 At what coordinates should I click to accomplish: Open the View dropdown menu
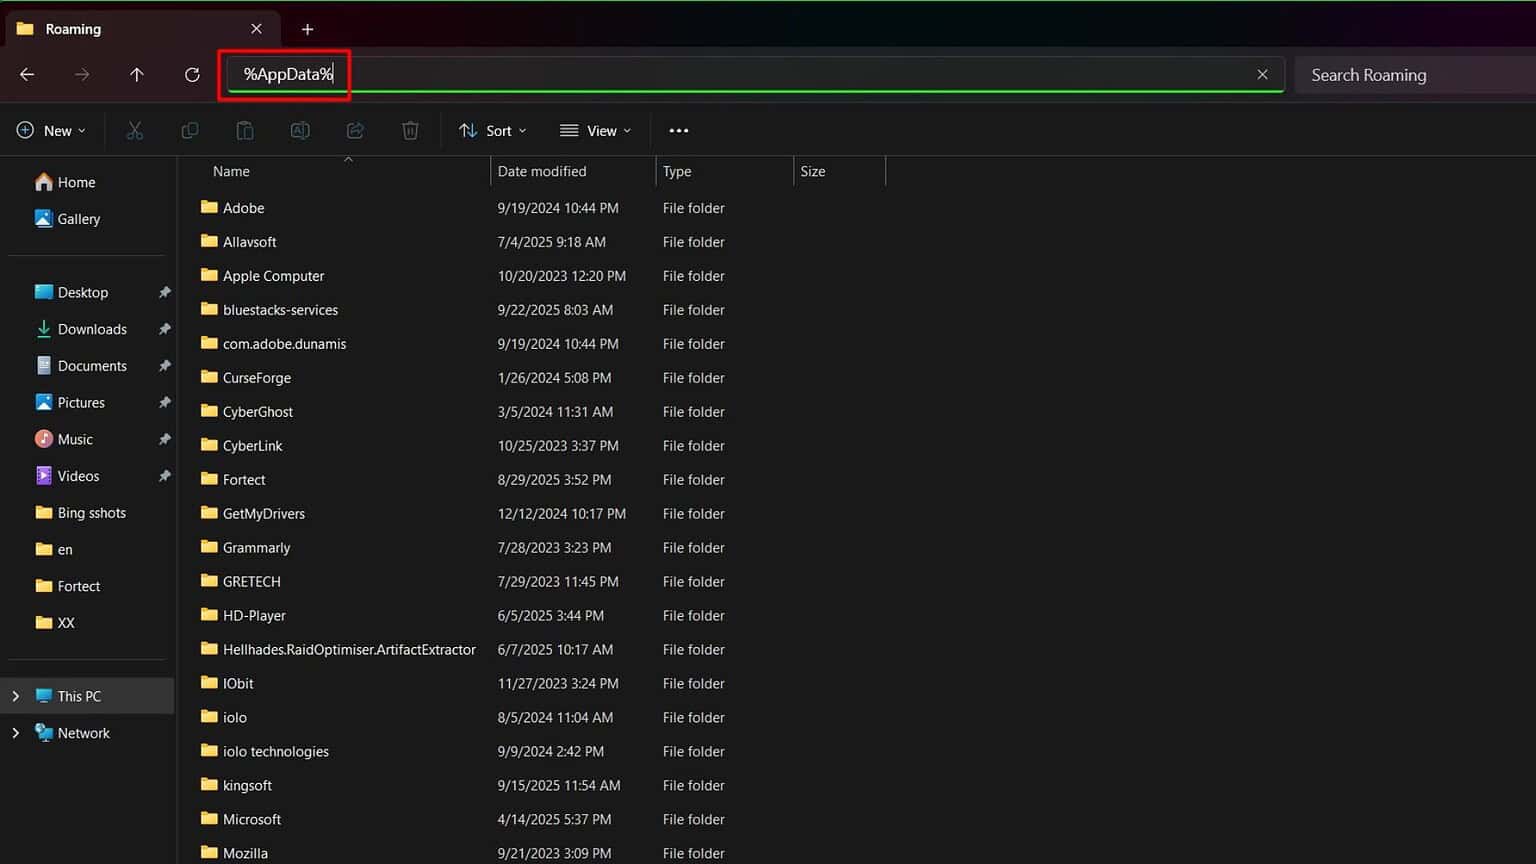tap(595, 130)
